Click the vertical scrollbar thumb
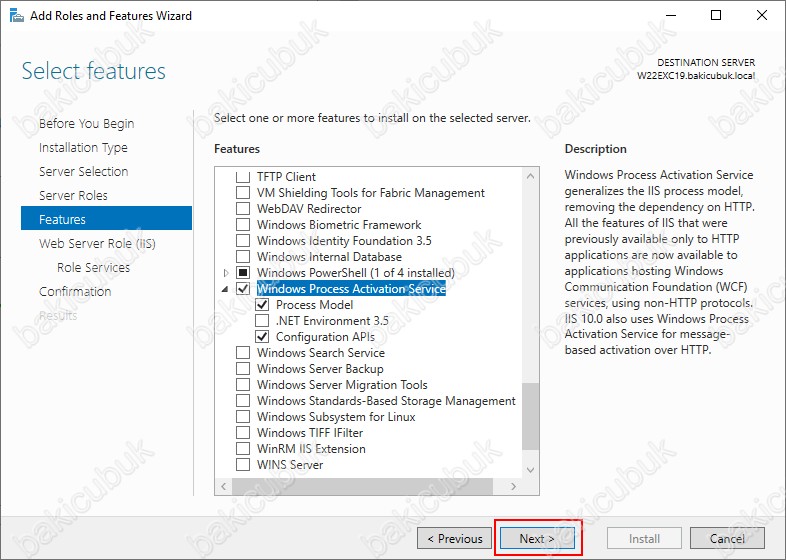This screenshot has width=786, height=560. pos(530,417)
